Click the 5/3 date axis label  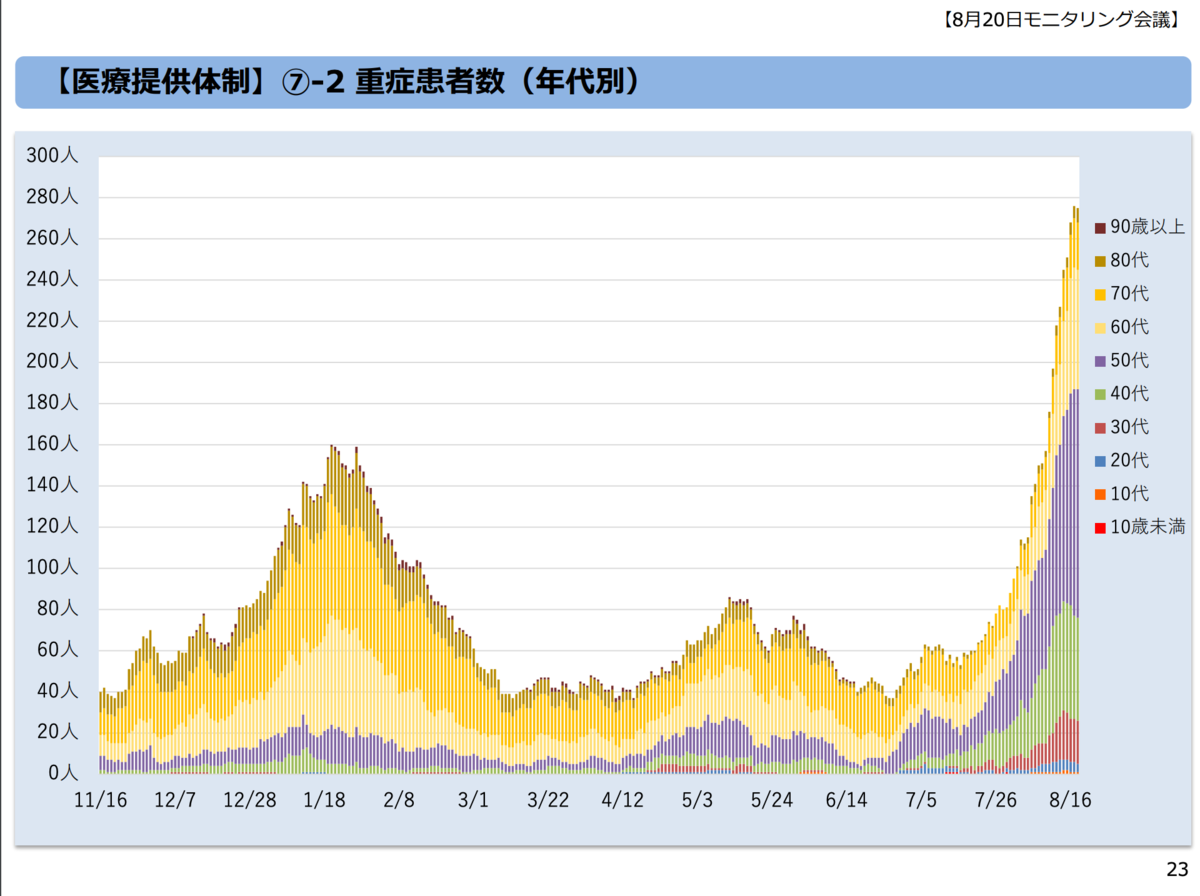697,801
